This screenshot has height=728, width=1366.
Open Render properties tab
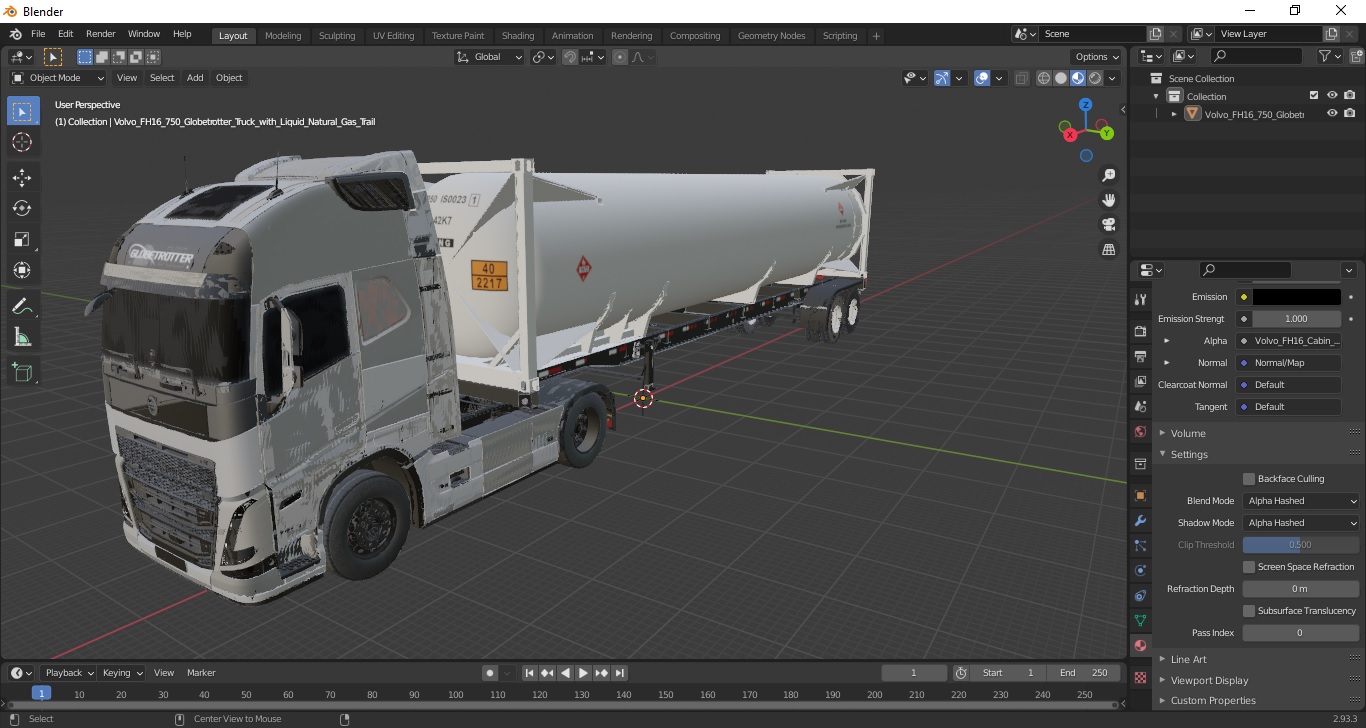[x=1140, y=331]
